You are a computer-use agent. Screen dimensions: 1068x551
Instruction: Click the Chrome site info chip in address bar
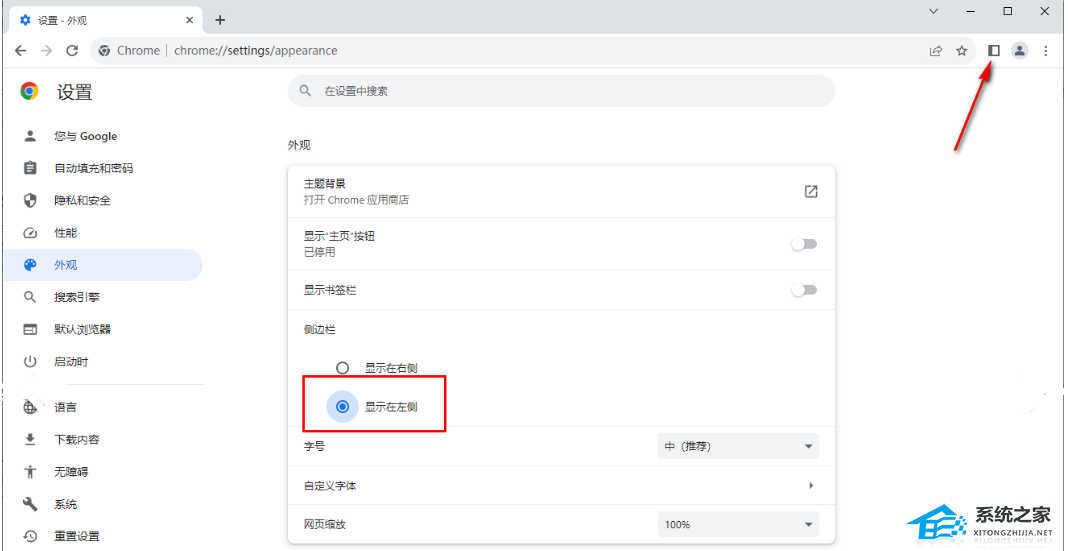(x=129, y=50)
